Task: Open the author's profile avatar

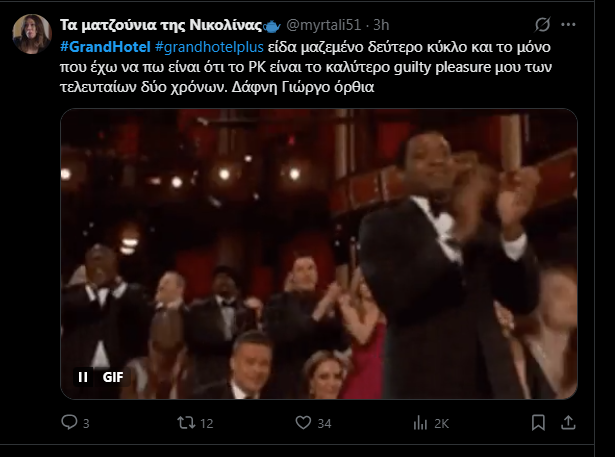Action: click(32, 34)
